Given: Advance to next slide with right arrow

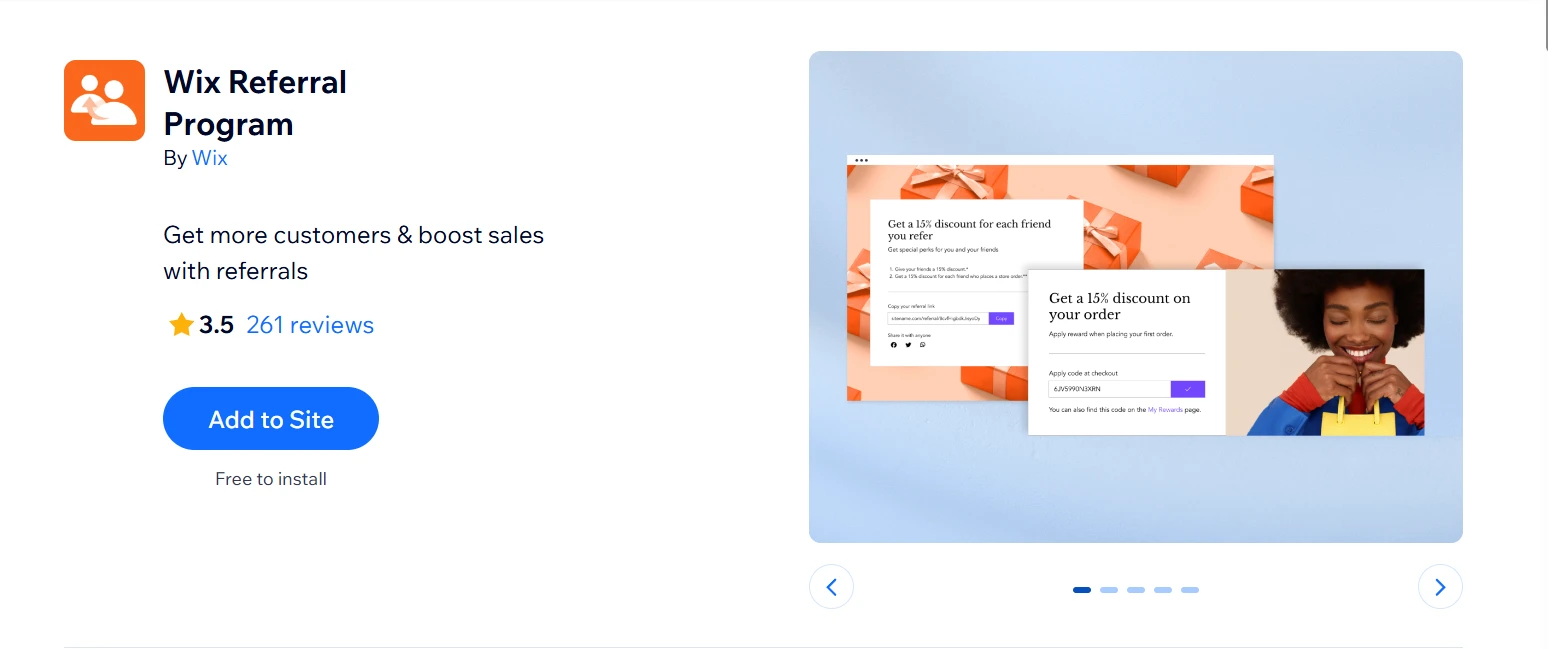Looking at the screenshot, I should tap(1440, 587).
